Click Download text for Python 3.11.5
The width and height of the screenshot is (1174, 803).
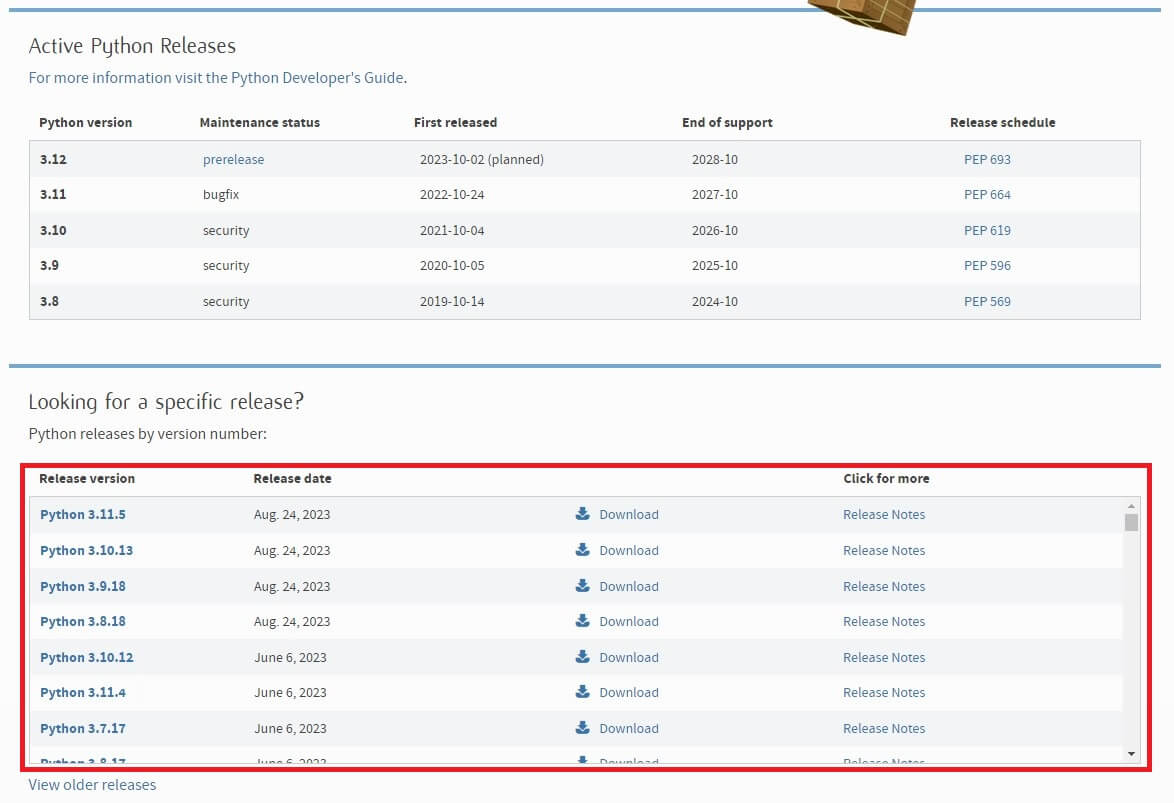pyautogui.click(x=629, y=515)
